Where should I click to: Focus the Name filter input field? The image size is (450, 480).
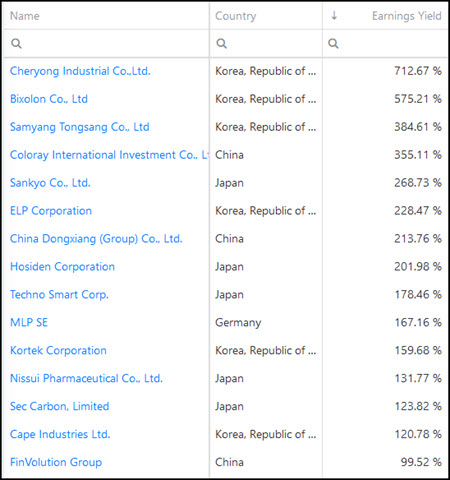pyautogui.click(x=107, y=43)
